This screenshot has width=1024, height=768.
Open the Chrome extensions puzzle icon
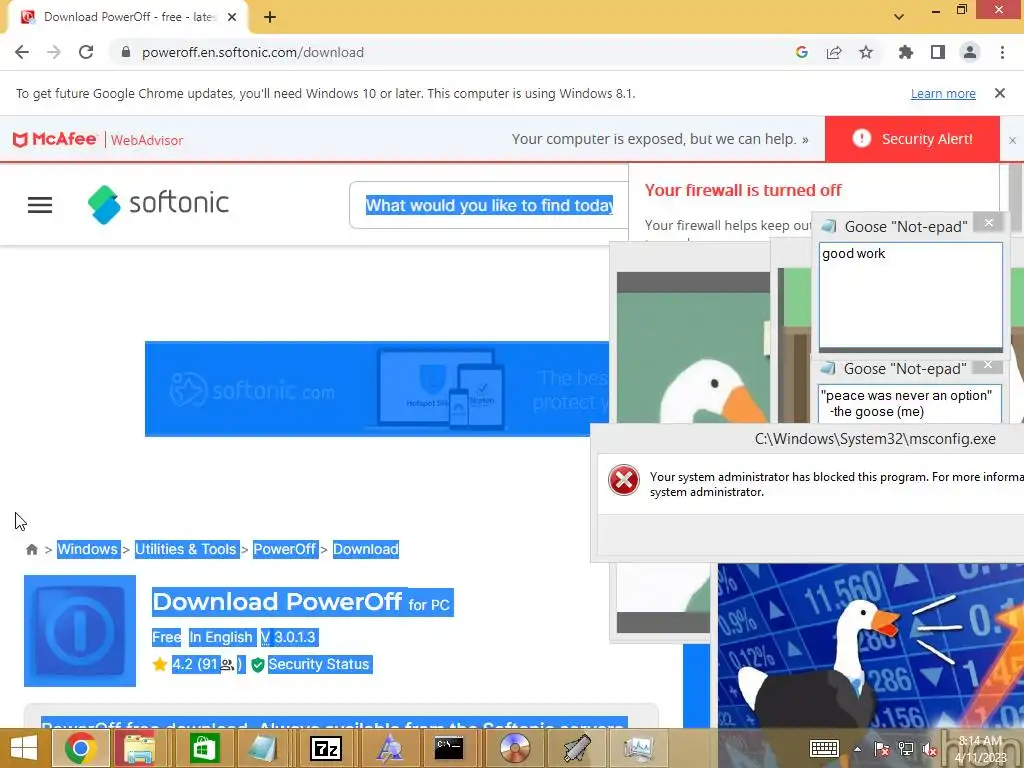pyautogui.click(x=906, y=52)
